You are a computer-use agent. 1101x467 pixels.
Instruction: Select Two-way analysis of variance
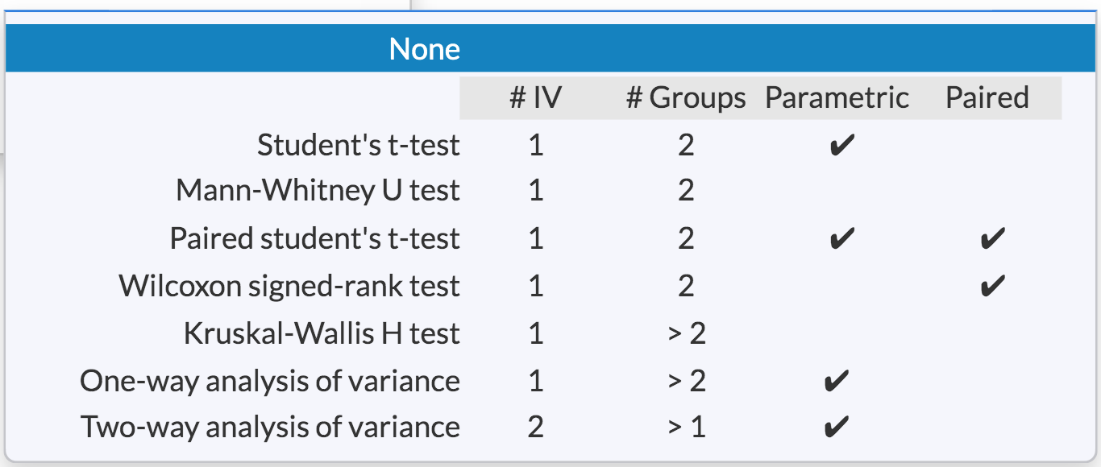(x=270, y=428)
